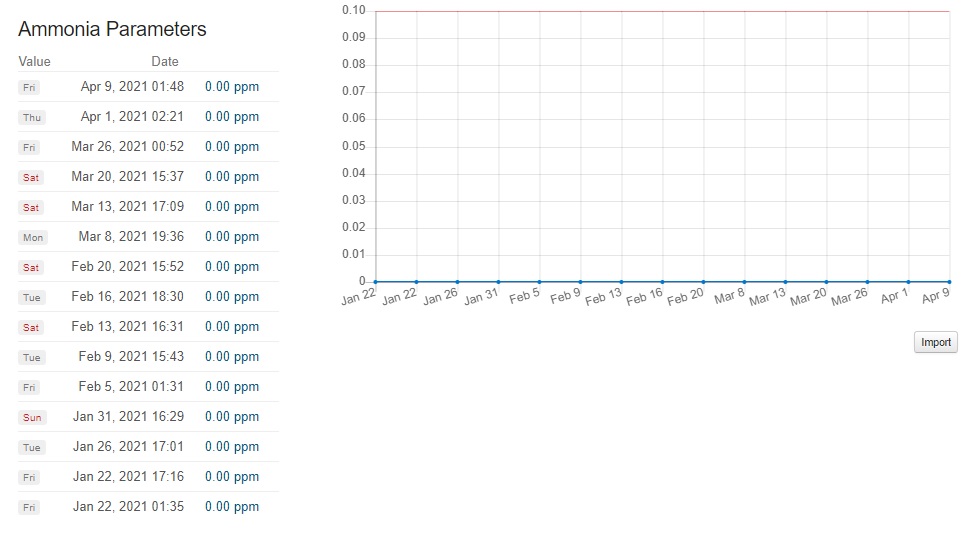Open the 0.00 ppm value for Jan 31, 2021

coord(232,416)
